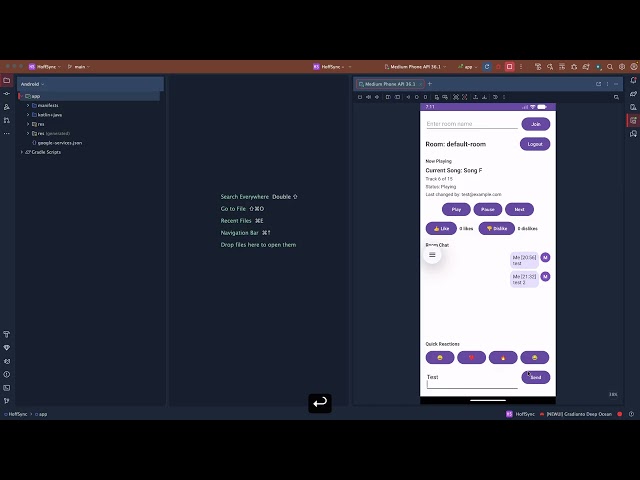
Task: Expand Gradle Scripts node
Action: pos(22,152)
